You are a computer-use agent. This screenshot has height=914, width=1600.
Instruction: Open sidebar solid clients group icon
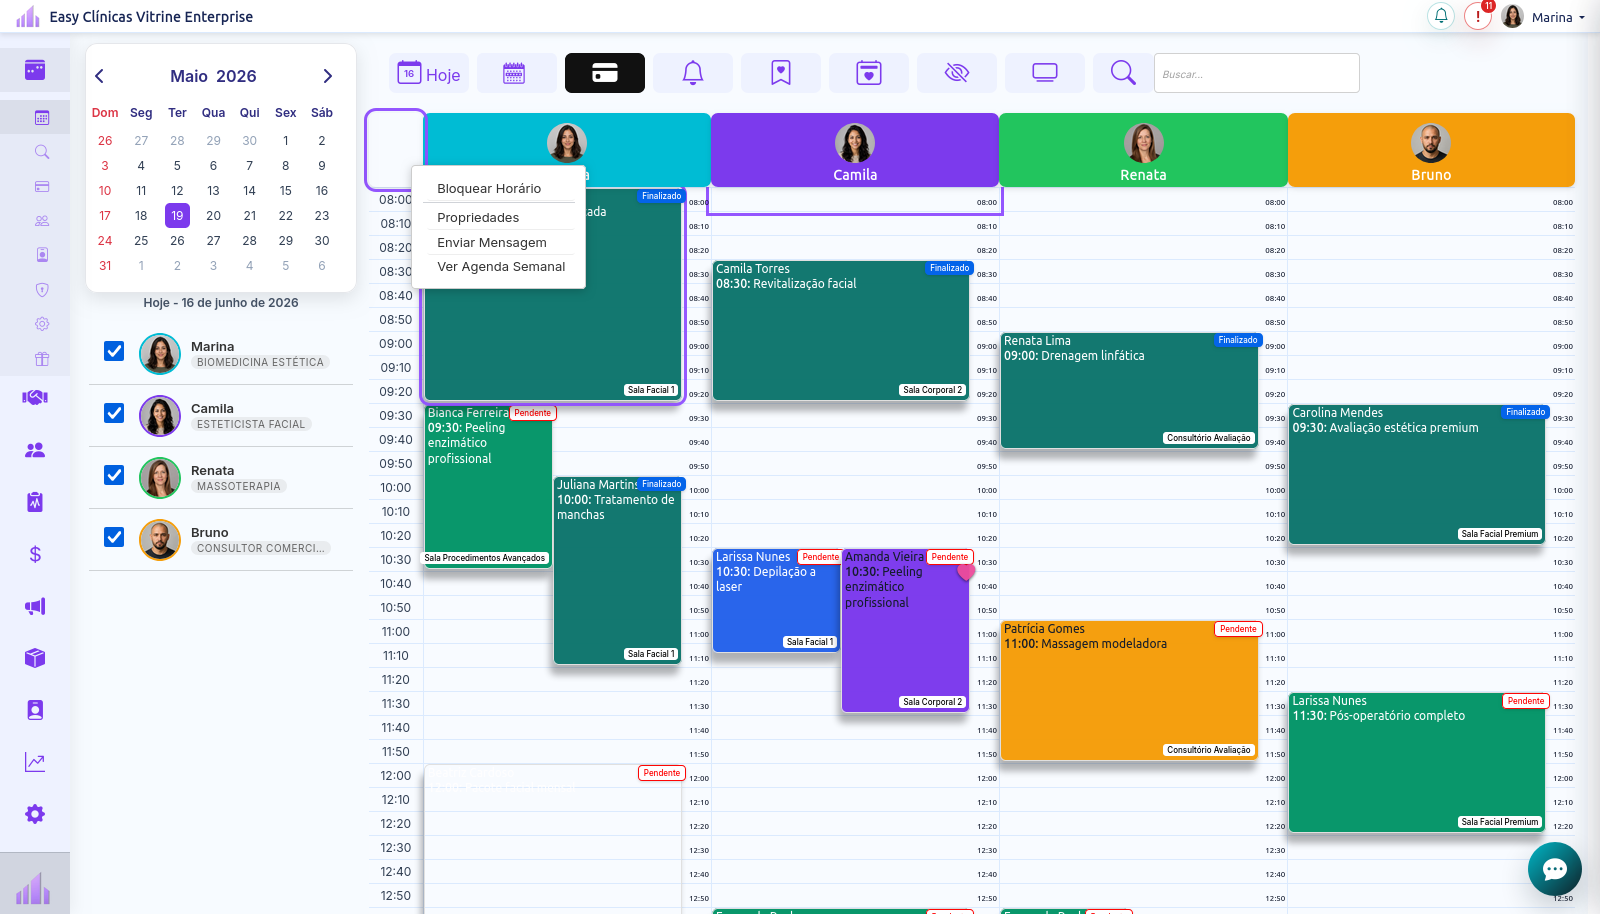point(35,450)
